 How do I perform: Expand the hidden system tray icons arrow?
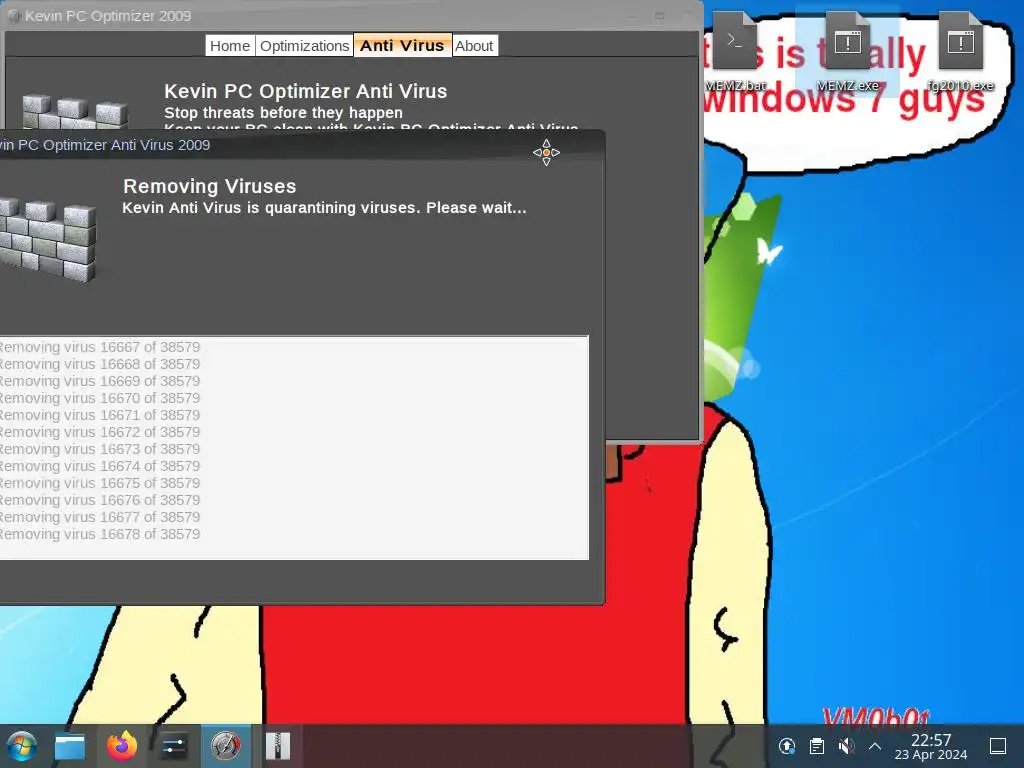pos(875,746)
